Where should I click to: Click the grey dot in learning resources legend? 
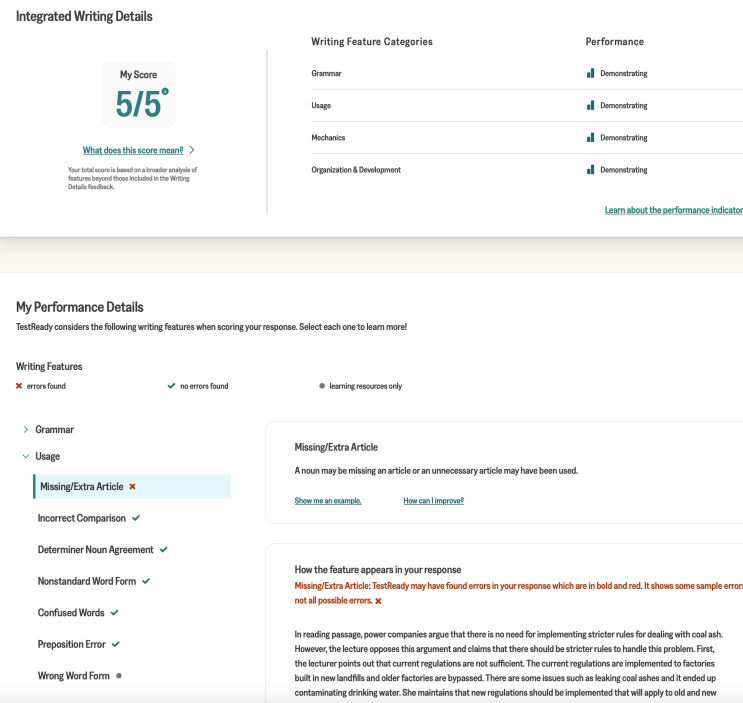(x=322, y=386)
